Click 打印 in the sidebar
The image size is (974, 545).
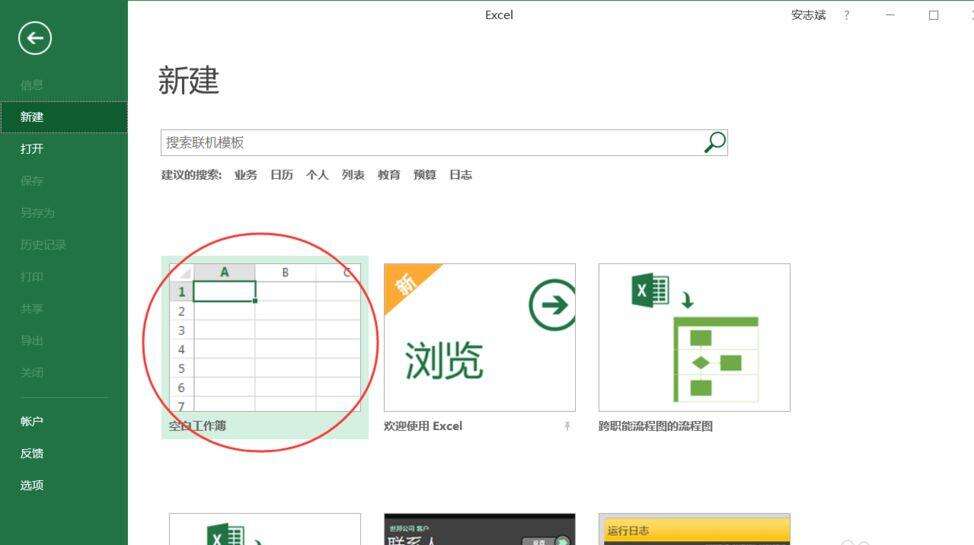pyautogui.click(x=32, y=277)
